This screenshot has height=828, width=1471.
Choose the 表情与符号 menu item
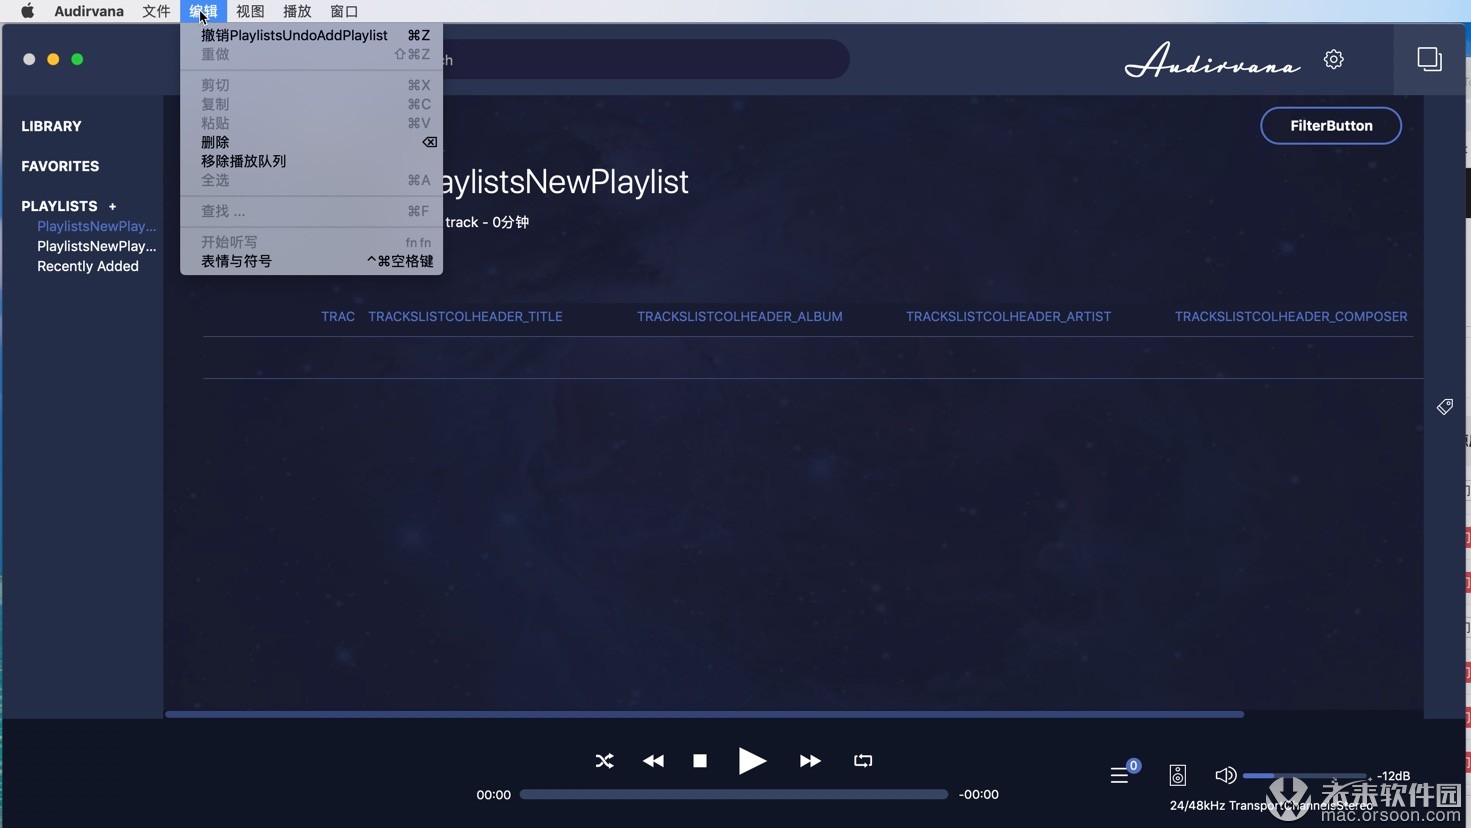click(x=311, y=261)
